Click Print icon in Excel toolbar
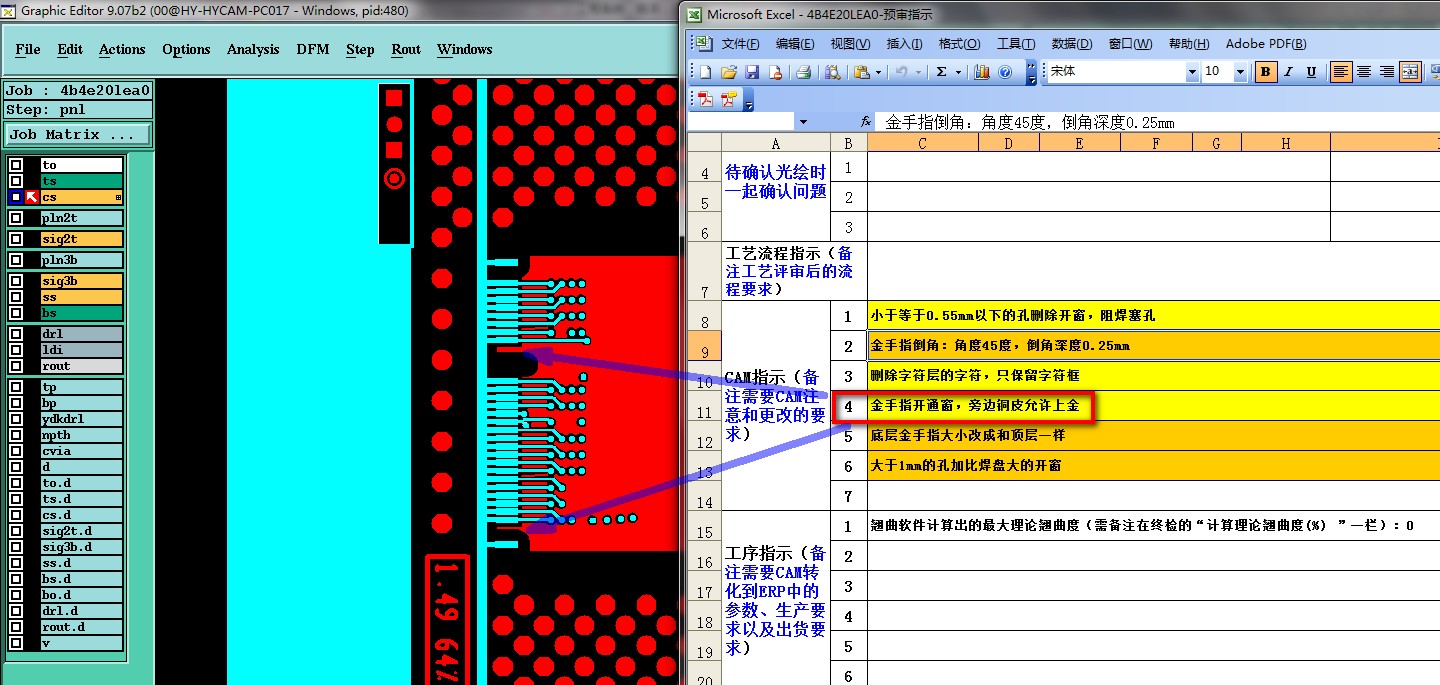The height and width of the screenshot is (685, 1440). 802,72
